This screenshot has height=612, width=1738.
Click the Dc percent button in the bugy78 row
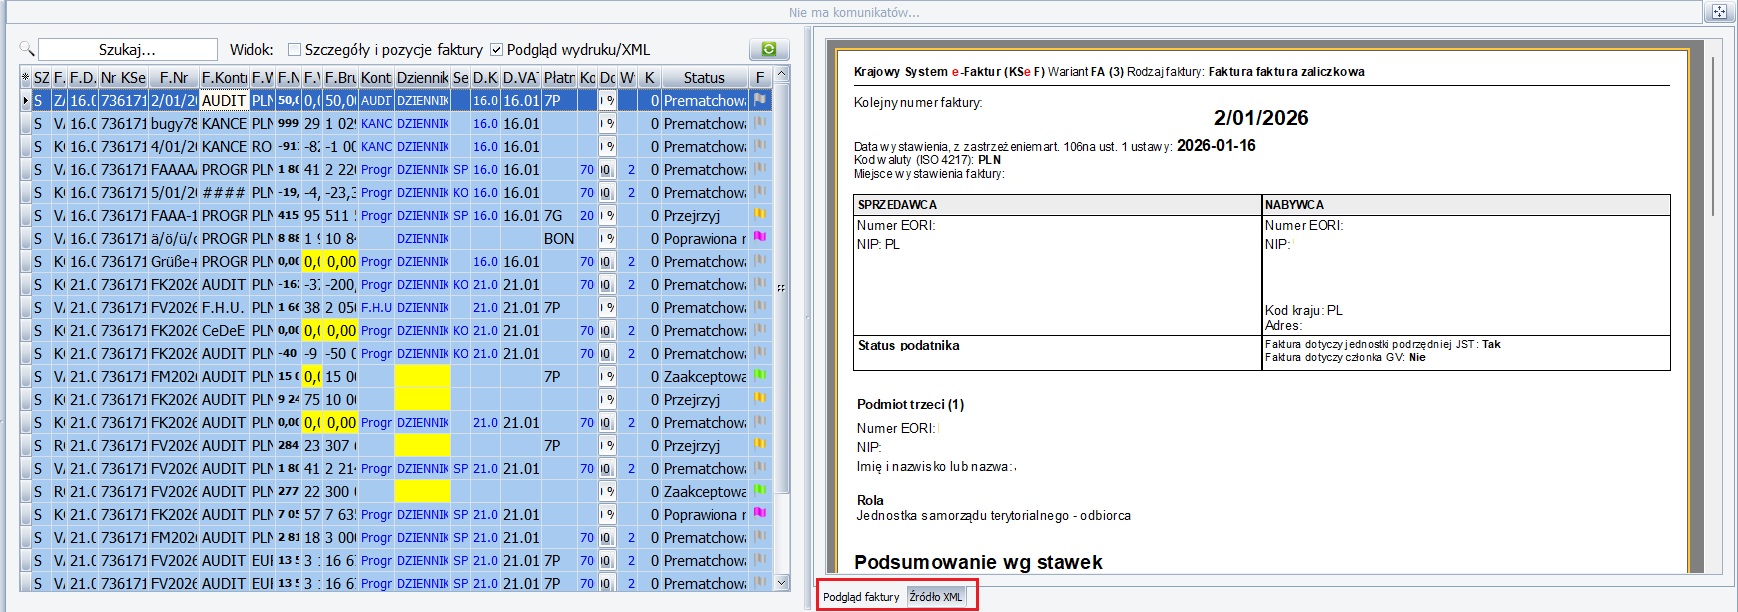click(607, 123)
